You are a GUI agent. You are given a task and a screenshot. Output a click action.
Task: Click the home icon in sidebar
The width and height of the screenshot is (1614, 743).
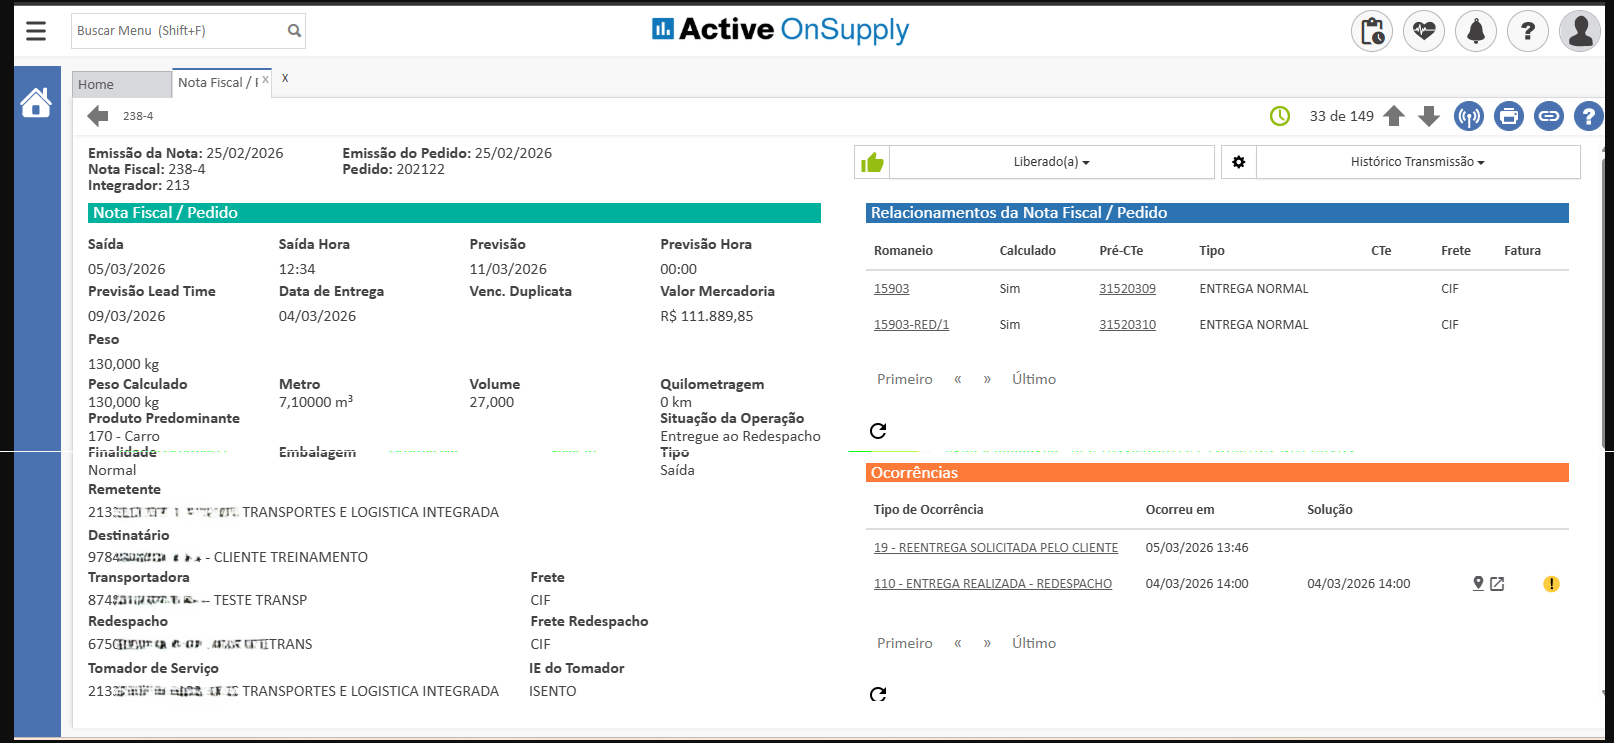click(36, 103)
